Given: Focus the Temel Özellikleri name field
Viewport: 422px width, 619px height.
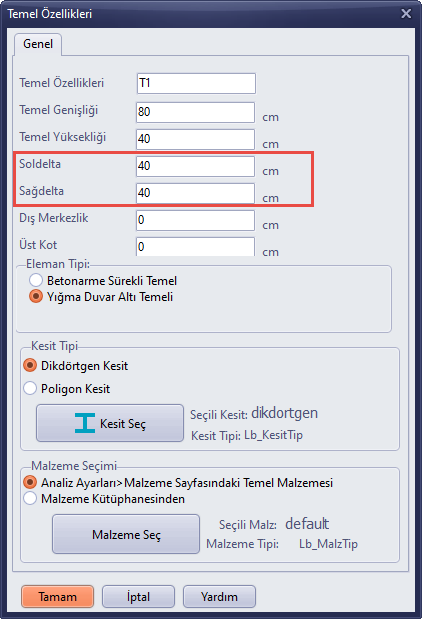Looking at the screenshot, I should pos(196,83).
